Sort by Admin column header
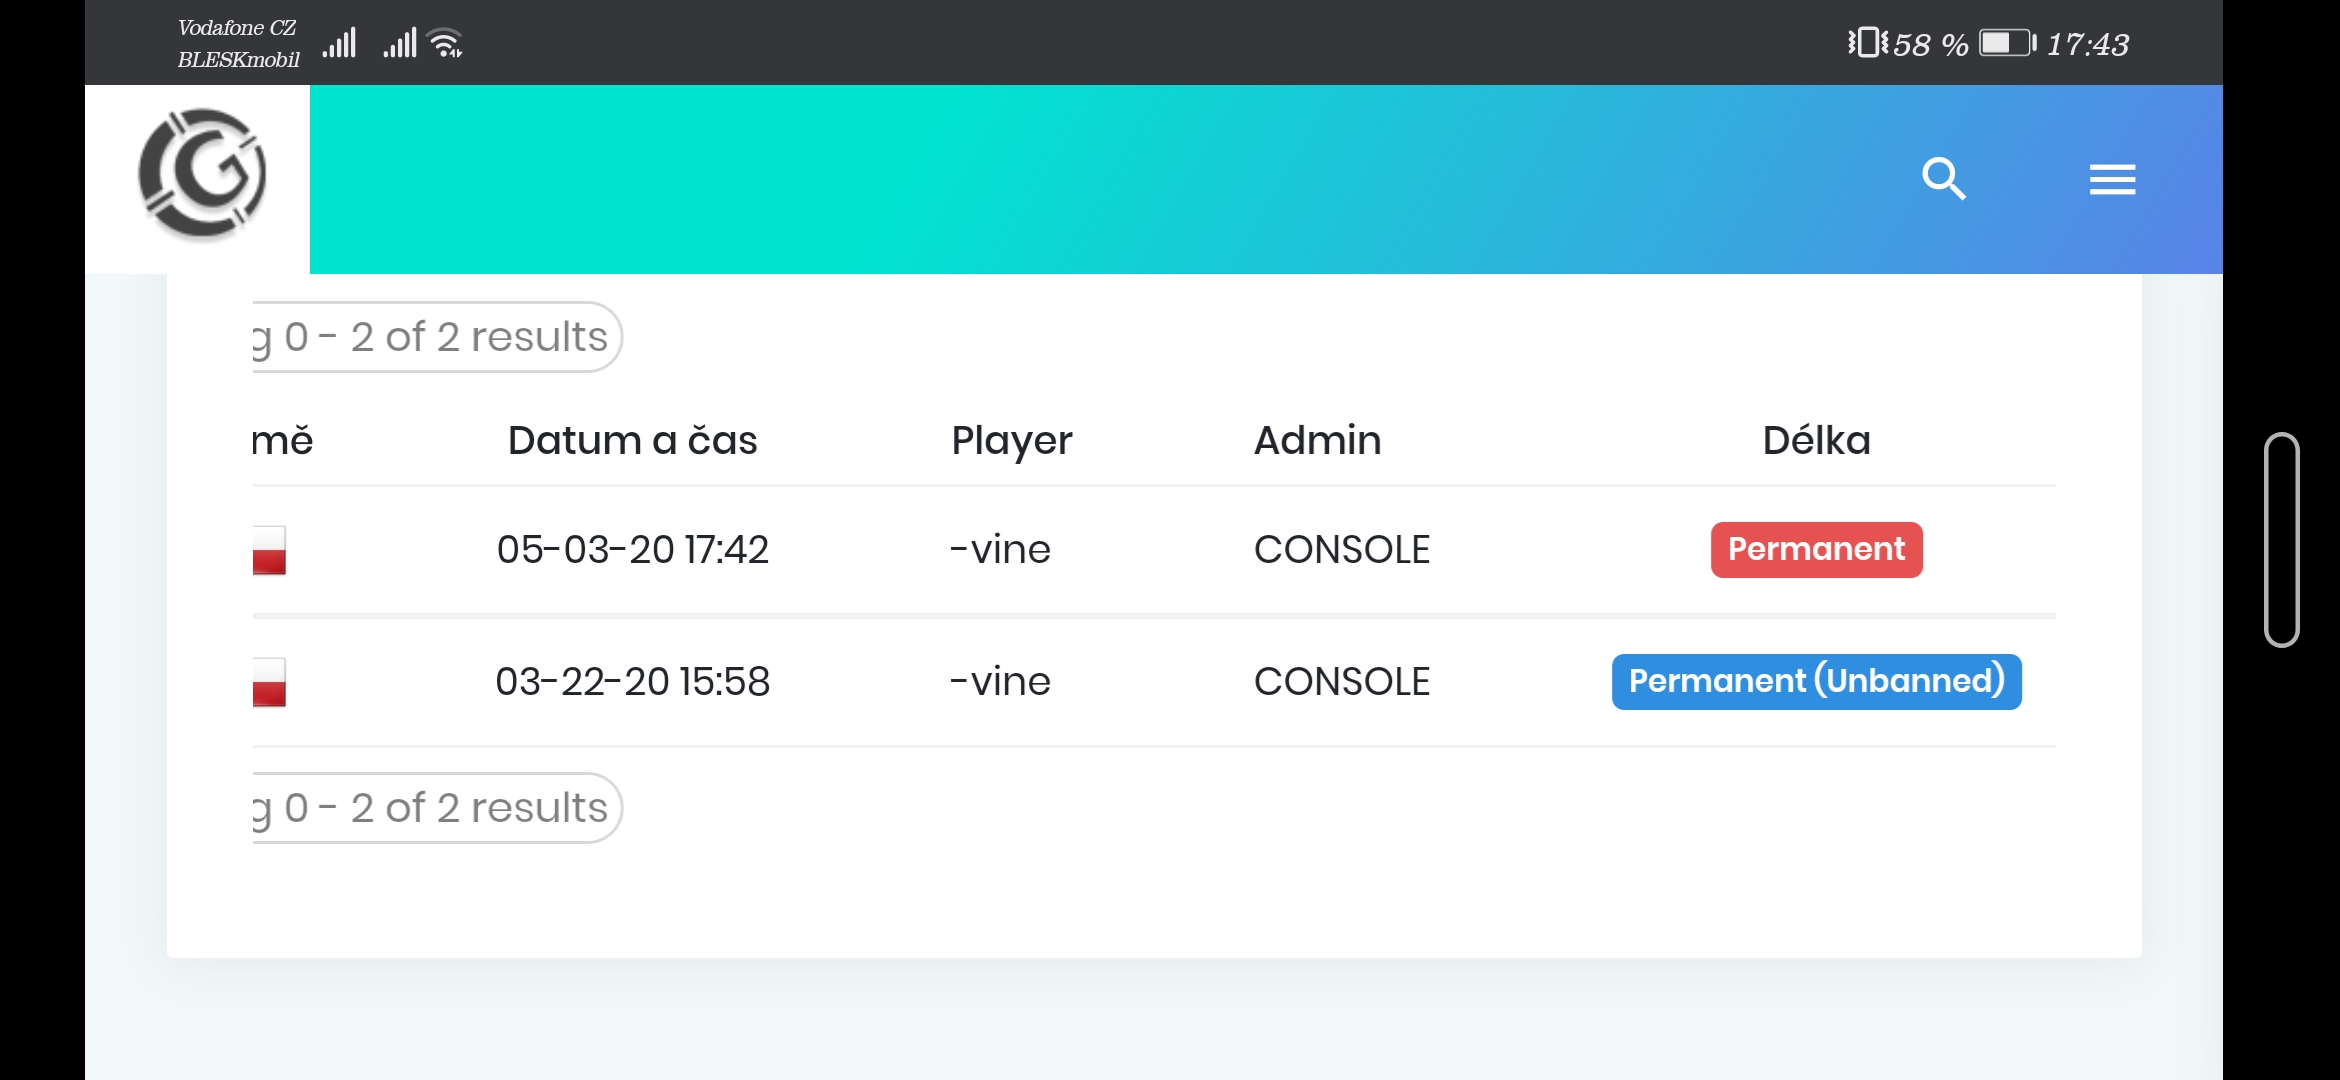 [x=1317, y=440]
